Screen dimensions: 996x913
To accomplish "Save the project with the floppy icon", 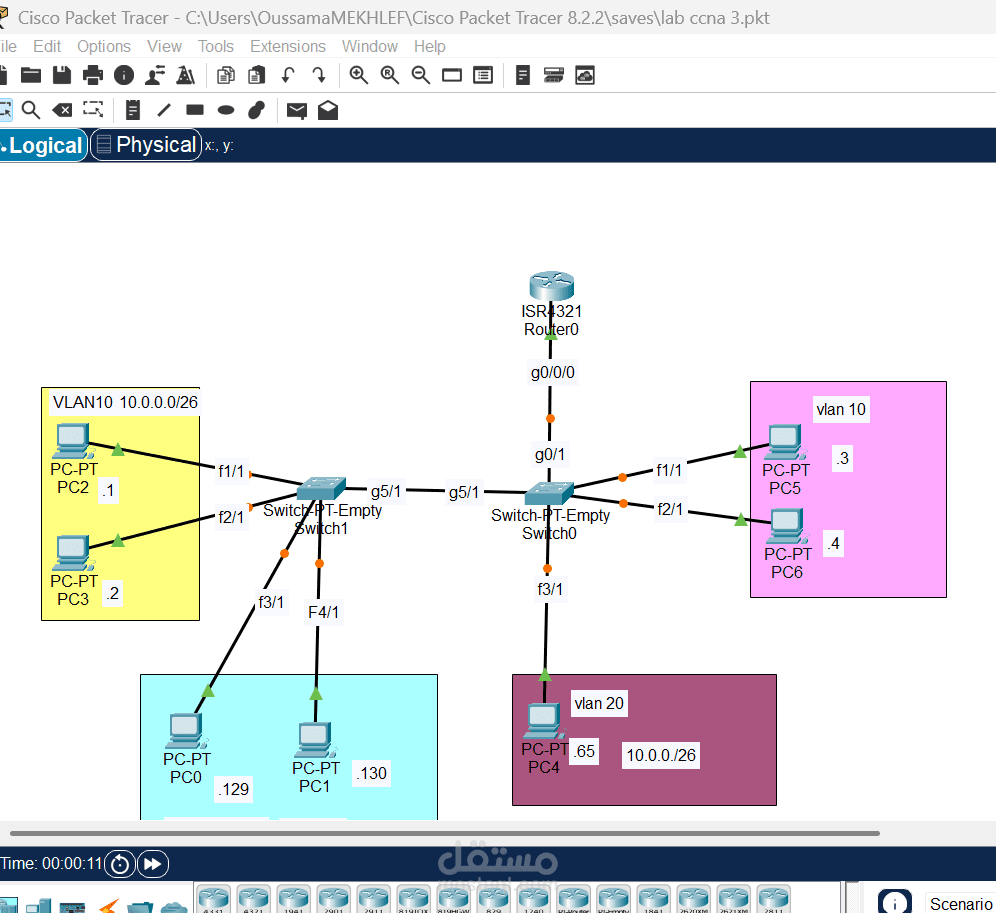I will coord(62,75).
